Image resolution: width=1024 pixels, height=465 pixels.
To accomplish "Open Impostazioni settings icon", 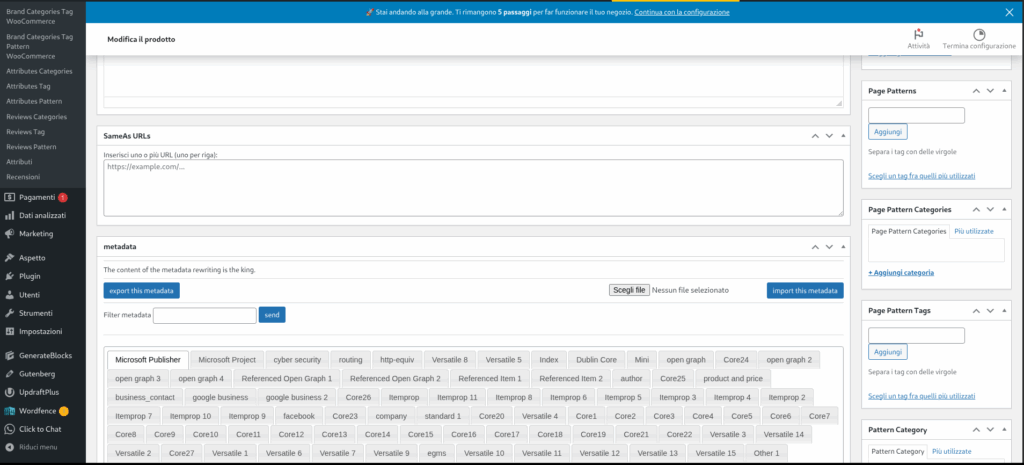I will click(x=10, y=331).
